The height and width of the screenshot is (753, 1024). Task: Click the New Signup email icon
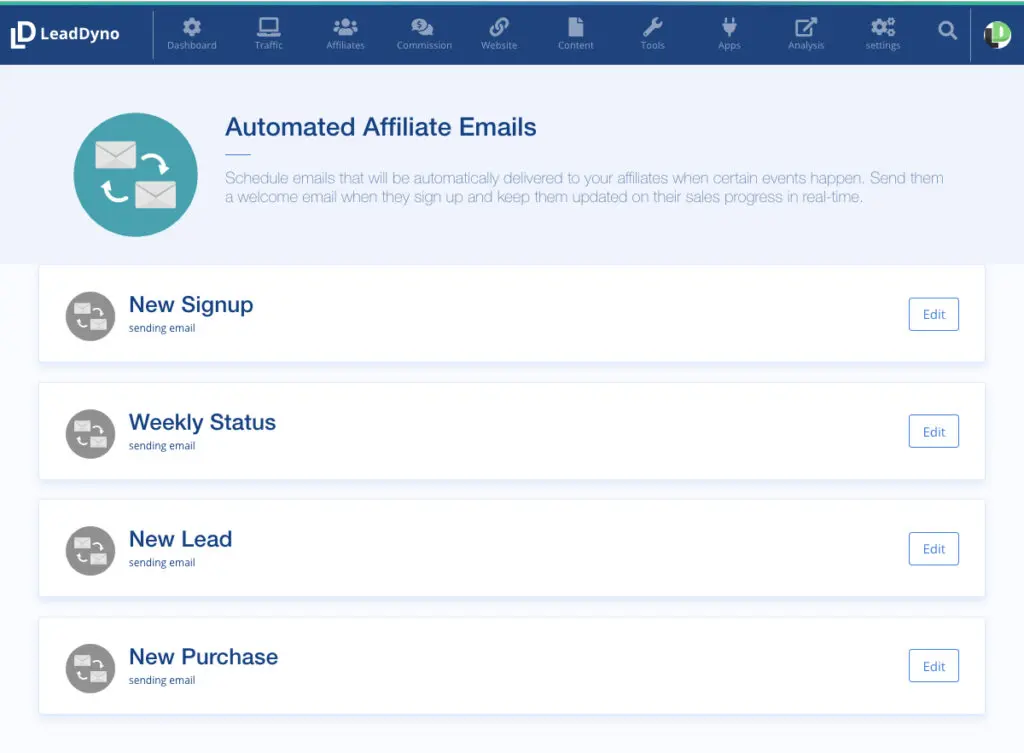pyautogui.click(x=90, y=316)
